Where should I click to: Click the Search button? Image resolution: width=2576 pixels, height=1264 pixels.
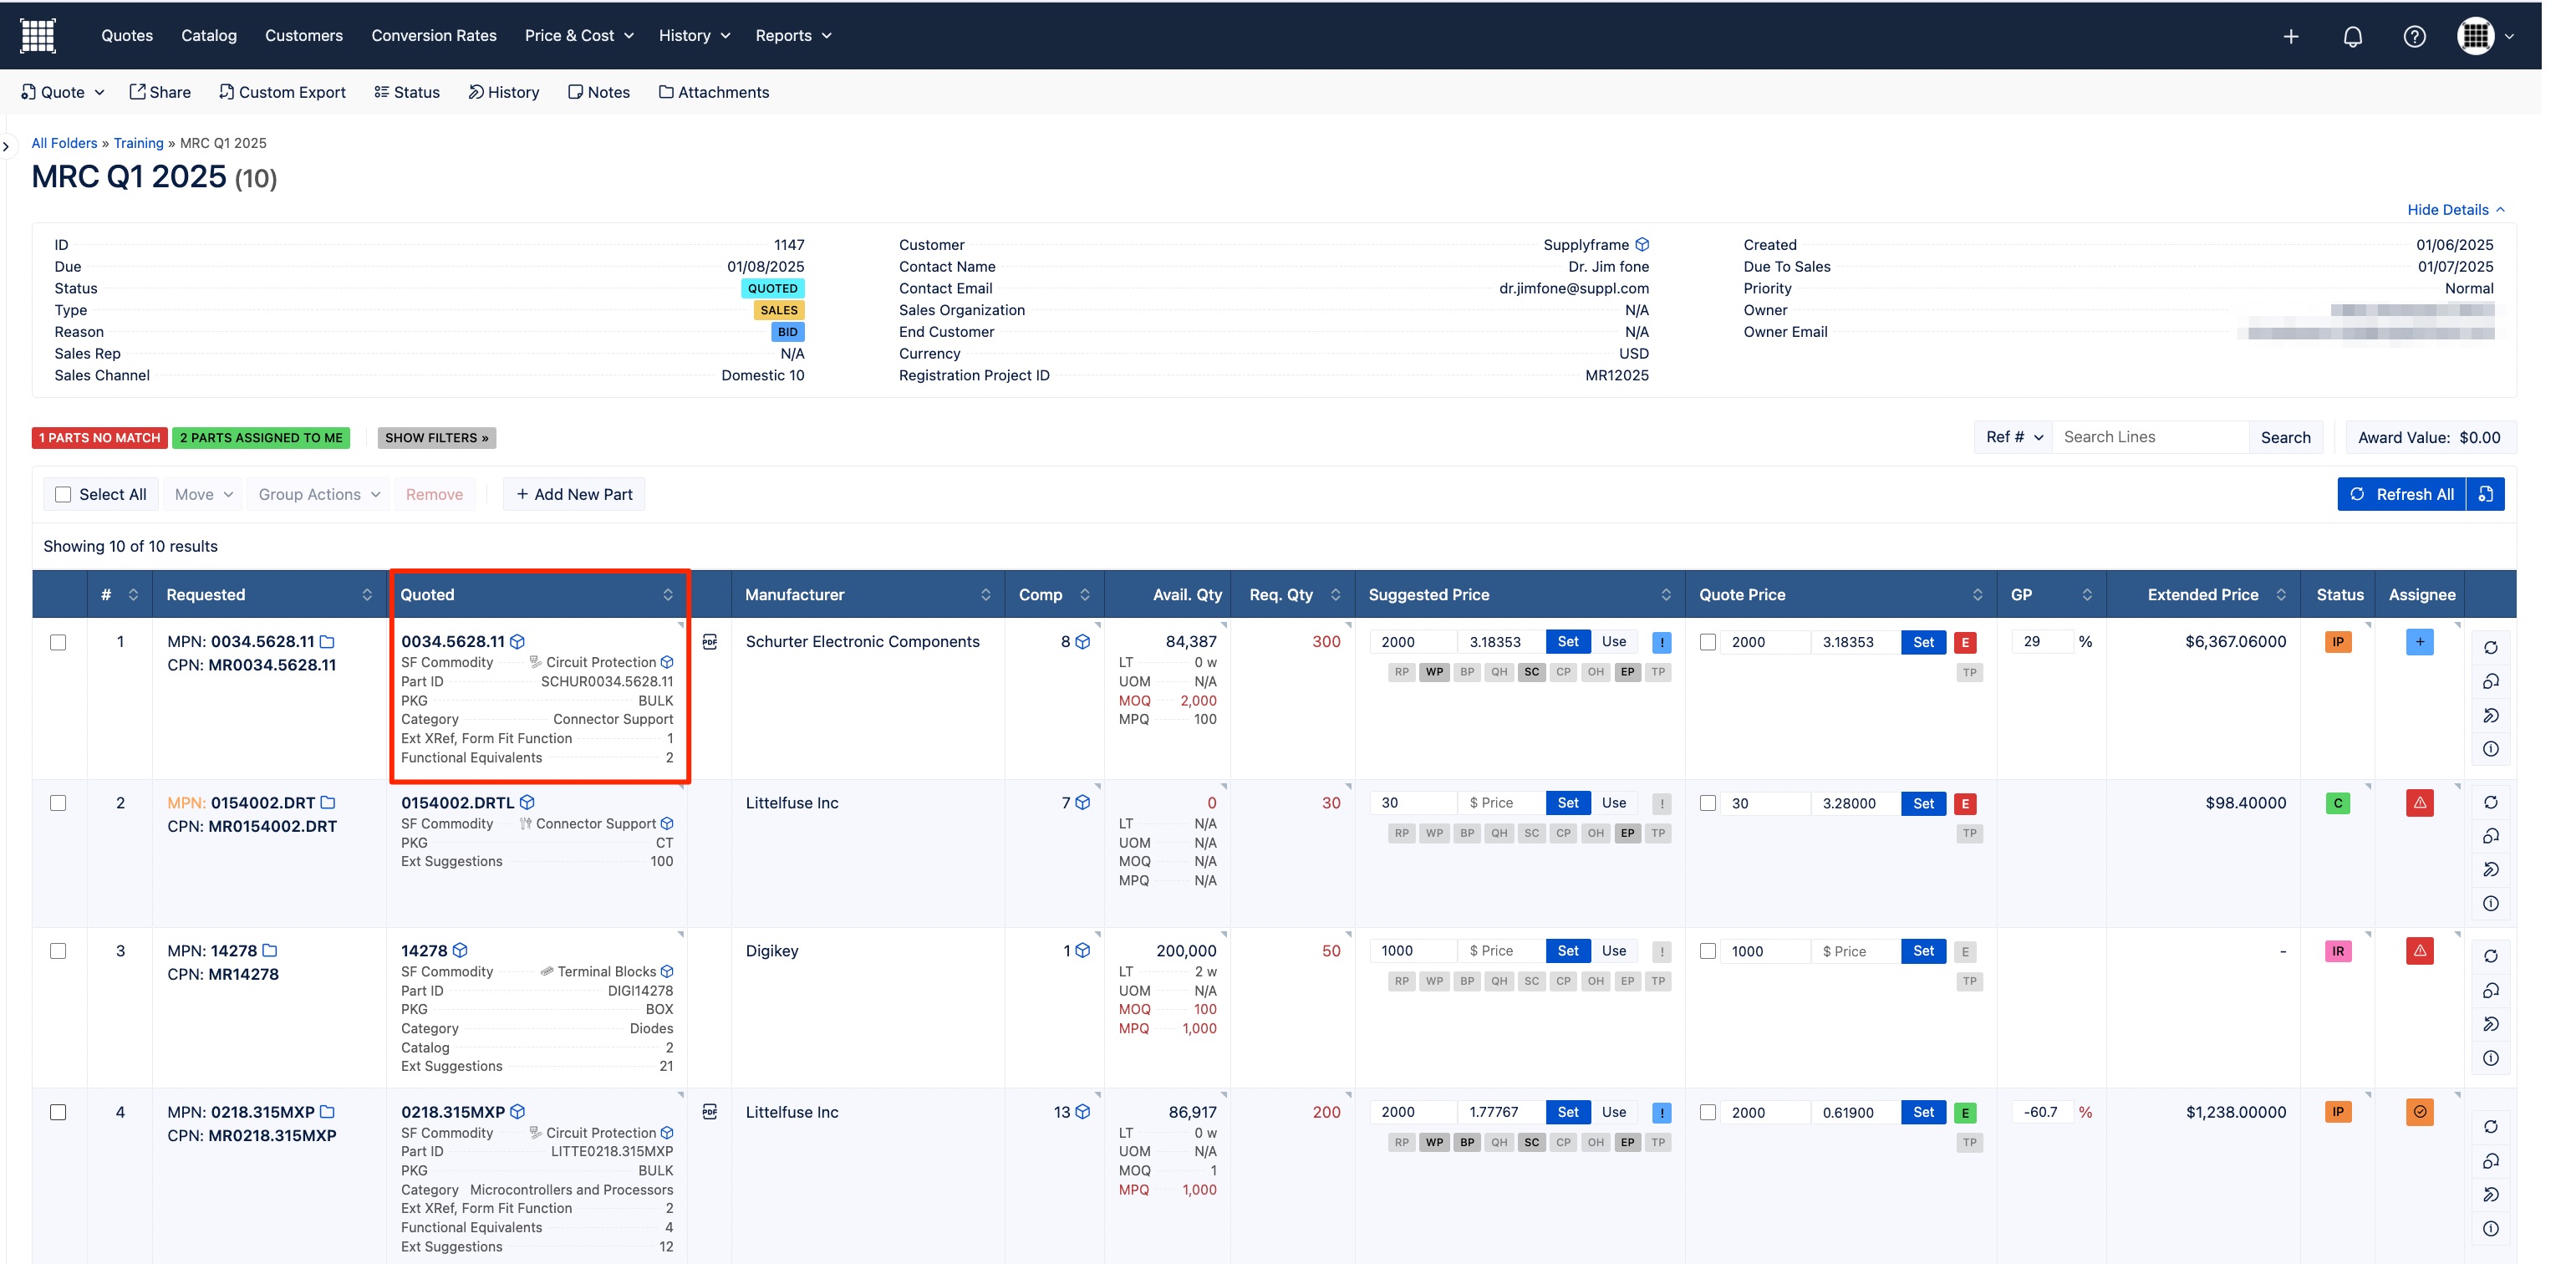point(2285,437)
